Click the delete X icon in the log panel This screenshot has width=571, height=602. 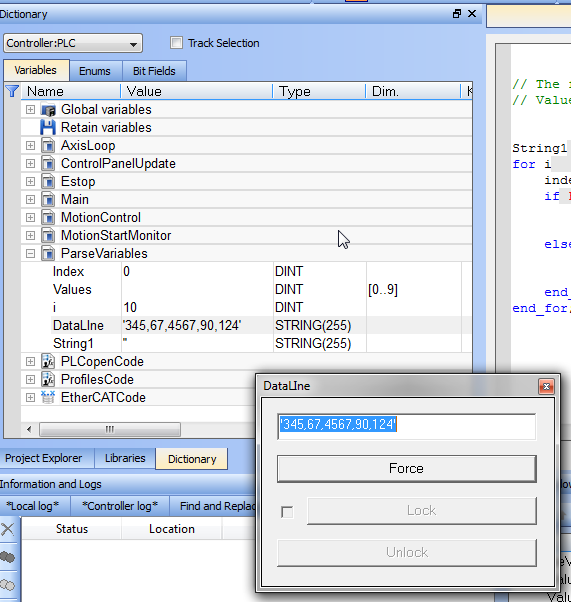8,530
